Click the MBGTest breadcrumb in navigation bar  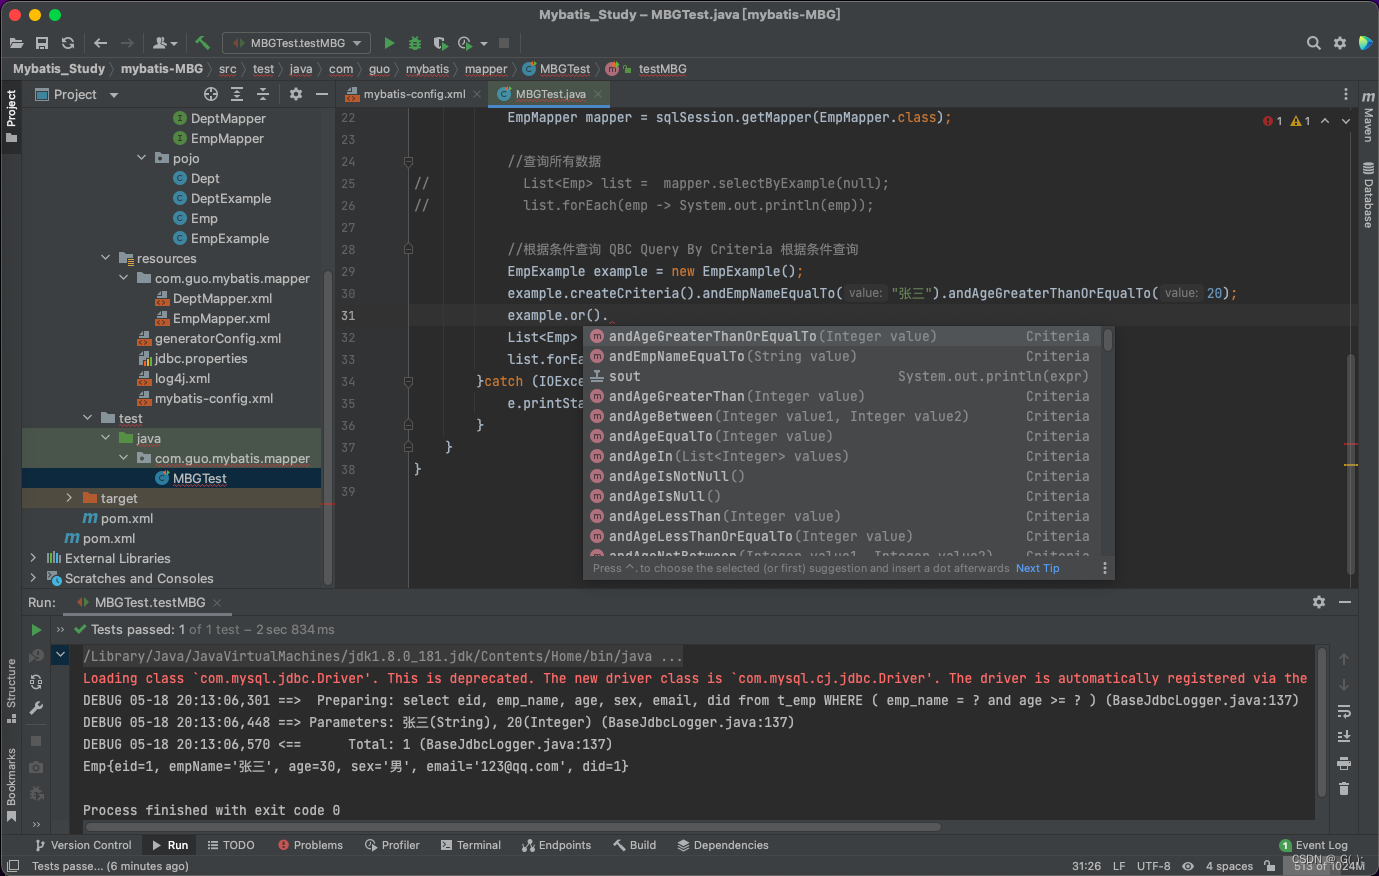[557, 69]
